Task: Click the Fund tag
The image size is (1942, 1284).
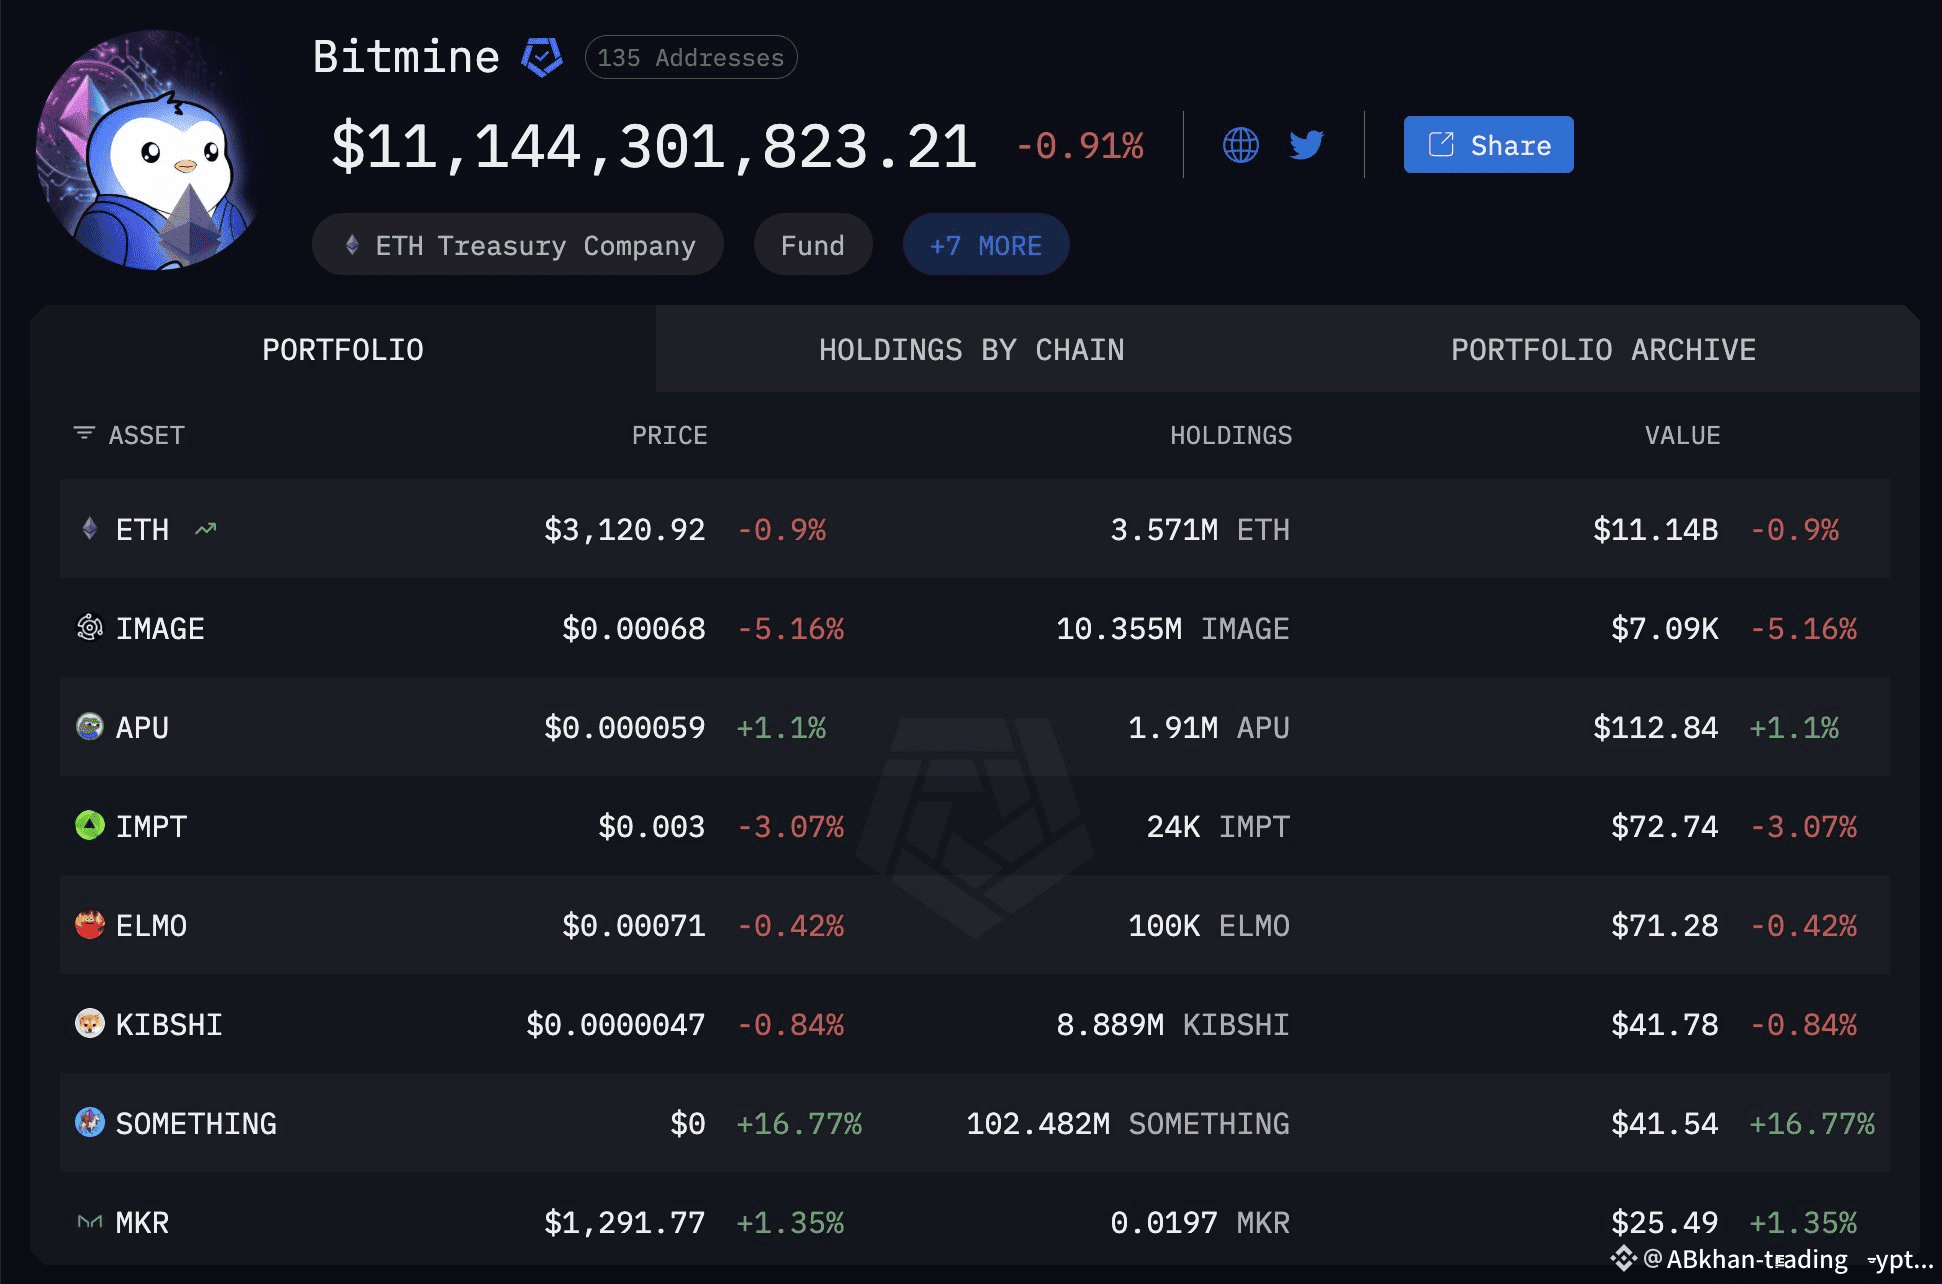Action: click(x=812, y=245)
